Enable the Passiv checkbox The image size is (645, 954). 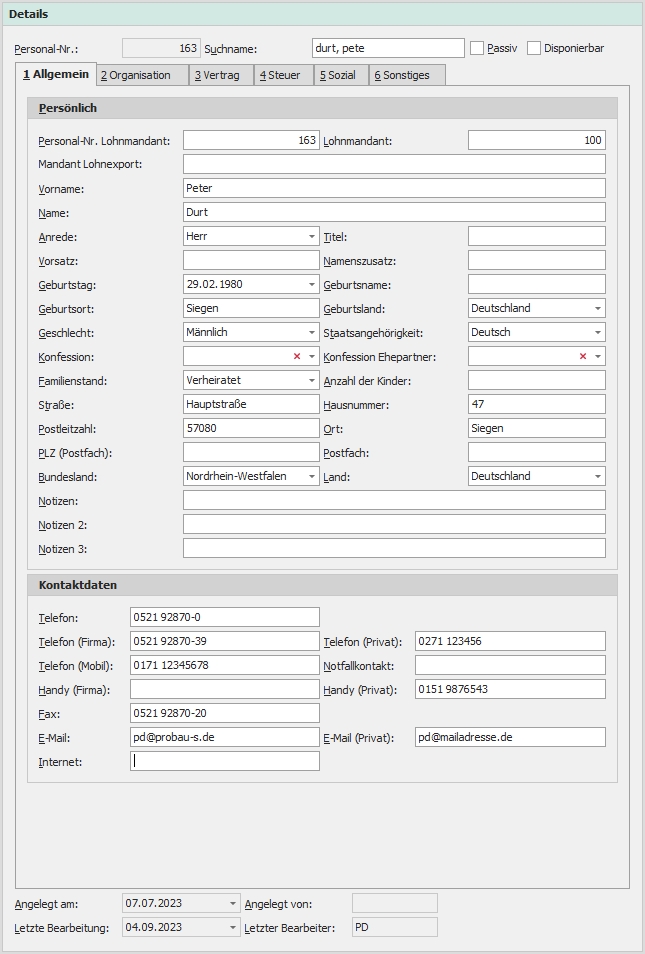477,48
